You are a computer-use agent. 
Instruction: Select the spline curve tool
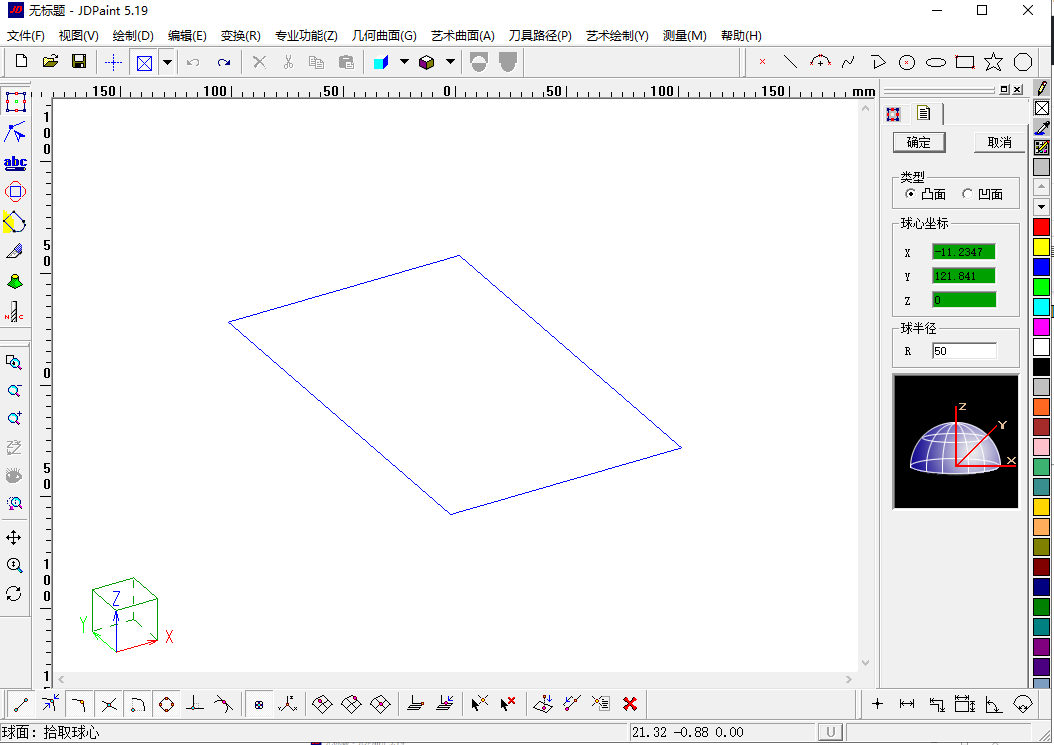click(x=849, y=63)
